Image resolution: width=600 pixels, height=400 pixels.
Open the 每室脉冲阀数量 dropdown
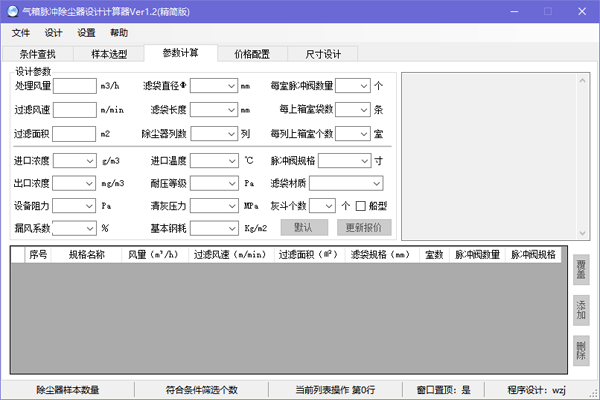coord(353,86)
